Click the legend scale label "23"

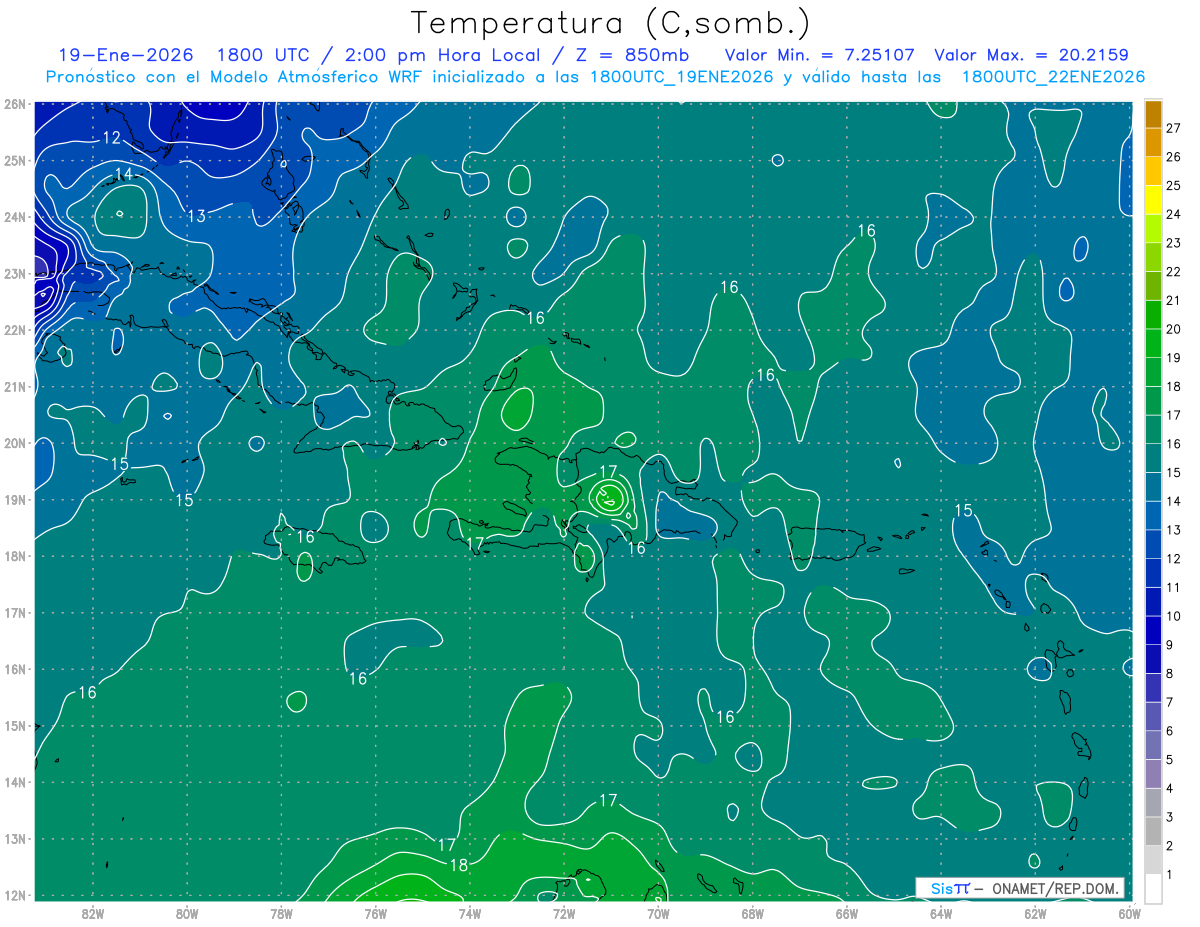(x=1174, y=243)
